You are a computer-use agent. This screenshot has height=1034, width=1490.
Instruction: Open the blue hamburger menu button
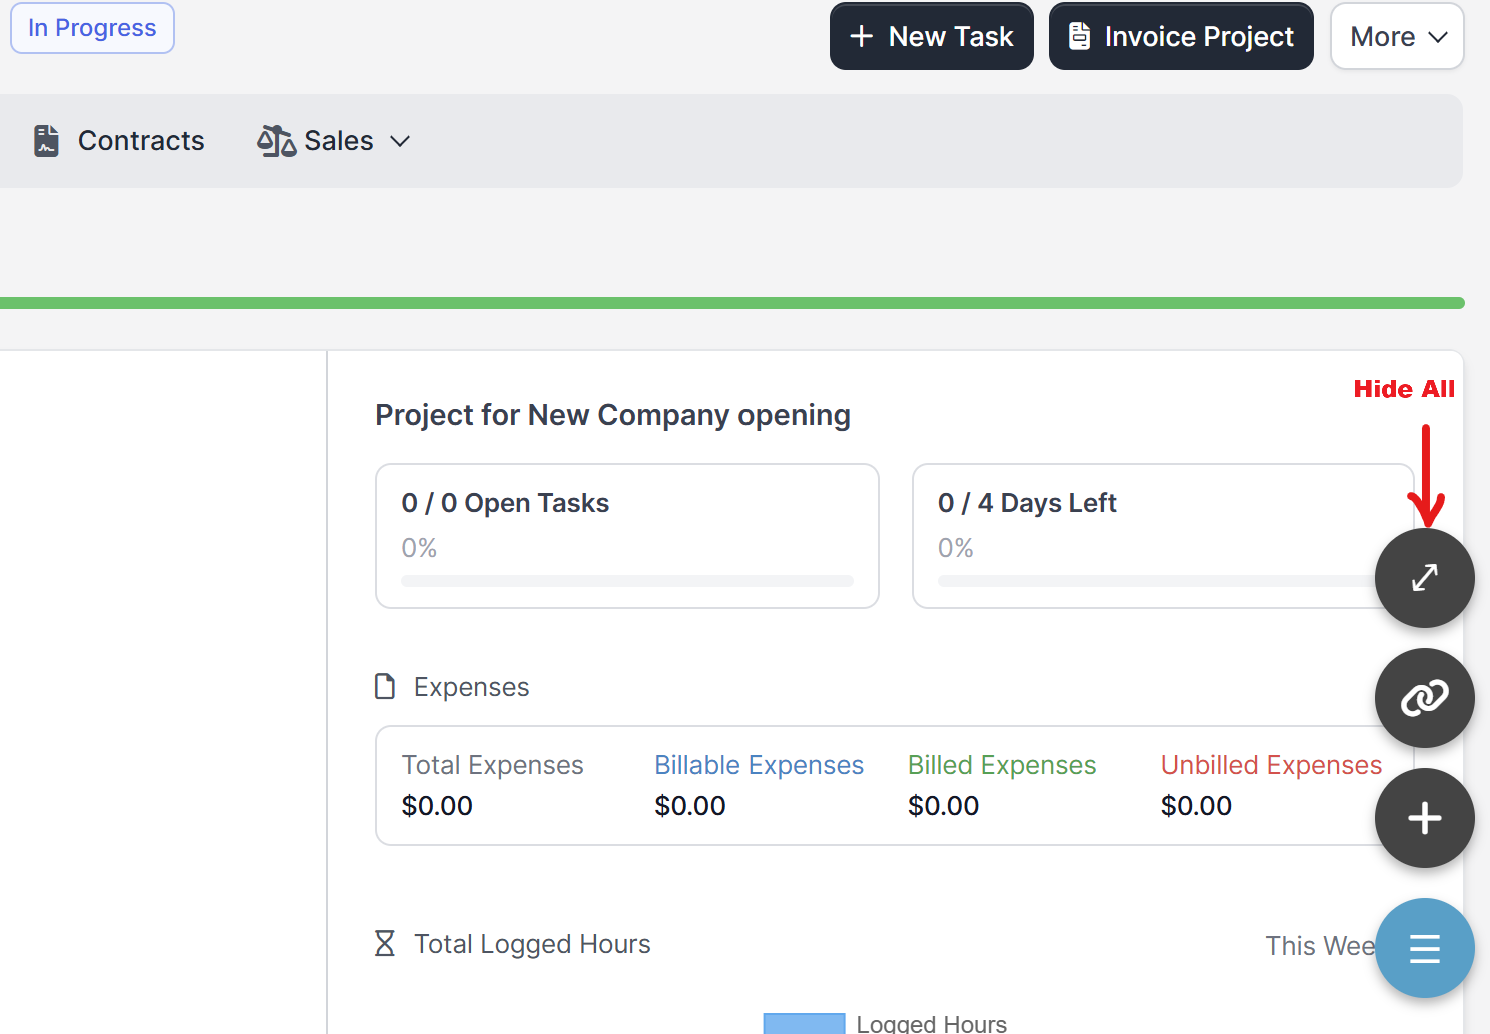tap(1424, 948)
